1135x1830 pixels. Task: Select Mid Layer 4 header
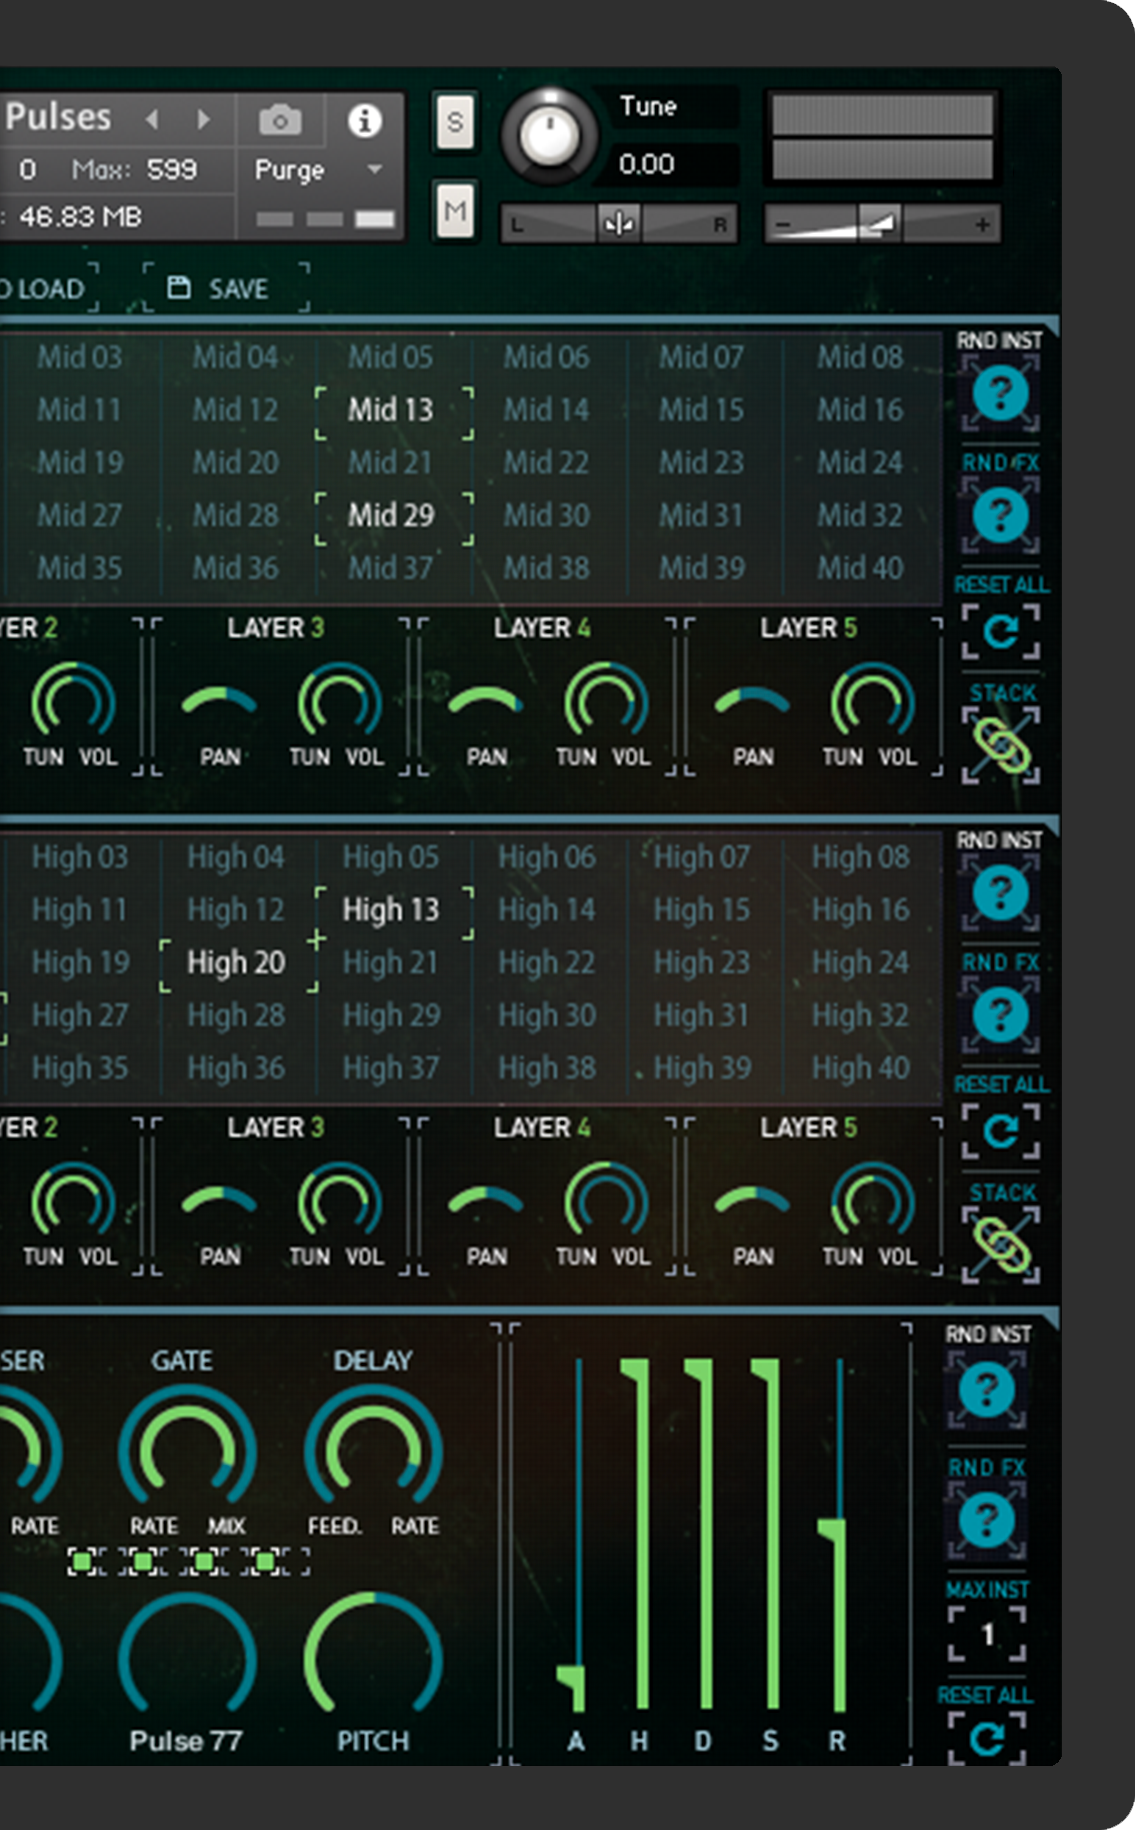541,628
